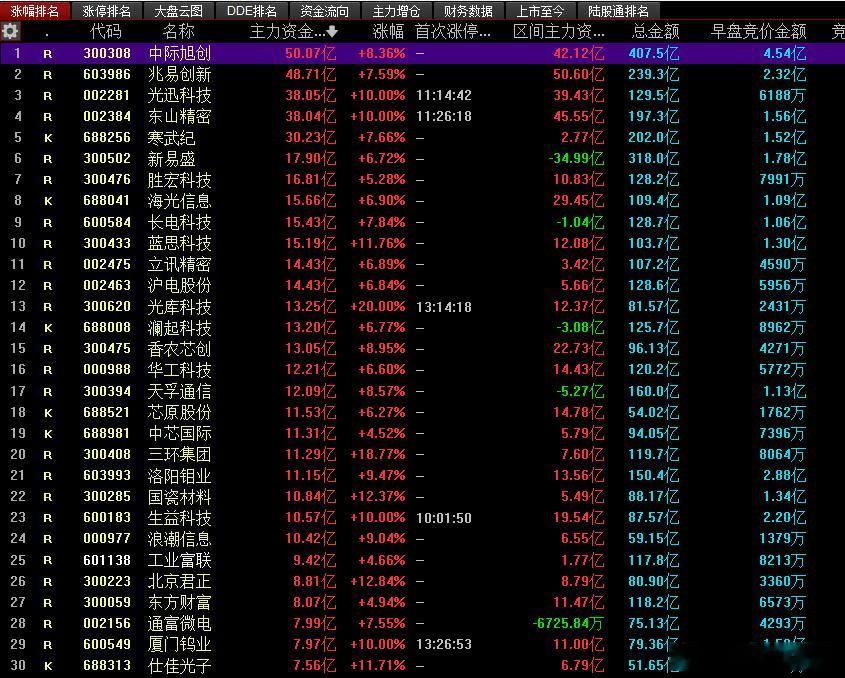845x678 pixels.
Task: Sort by the 名称 column header
Action: pyautogui.click(x=178, y=31)
